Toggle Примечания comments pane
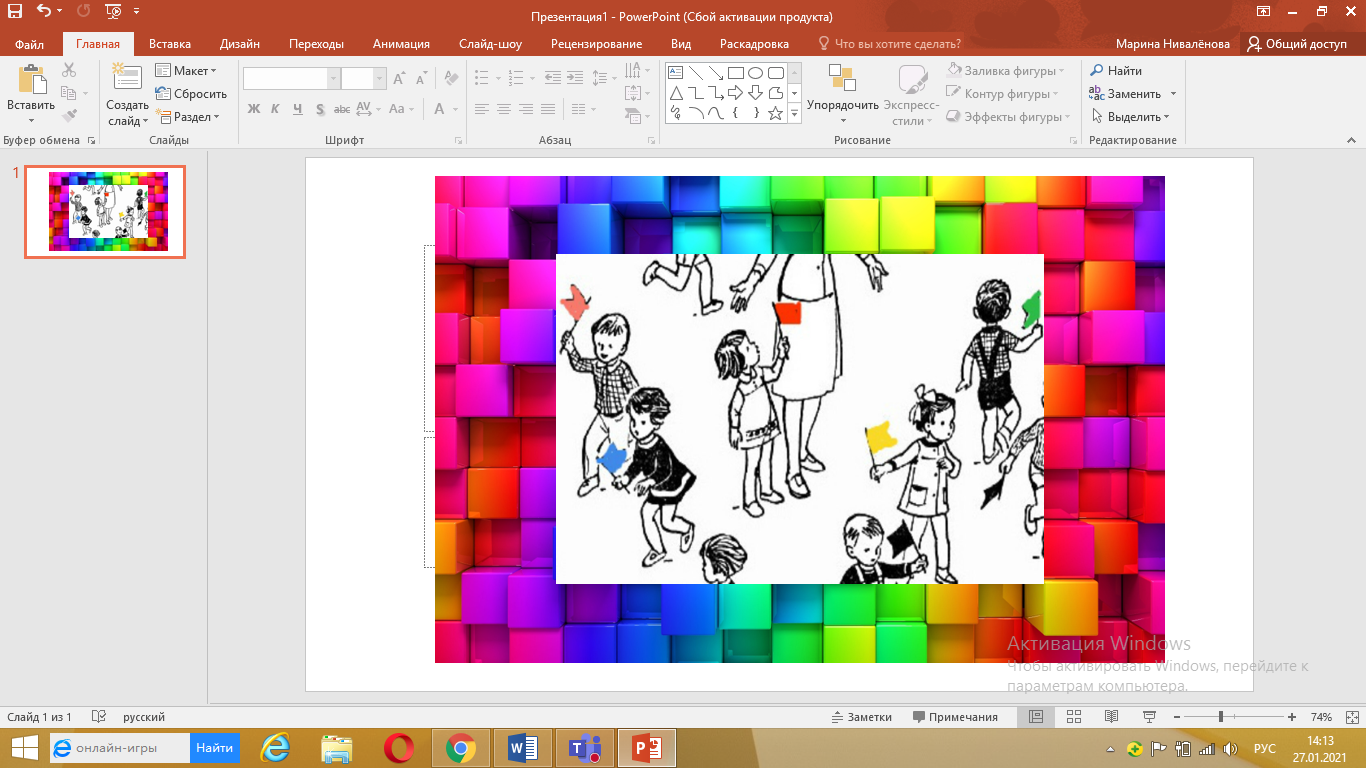 coord(955,717)
